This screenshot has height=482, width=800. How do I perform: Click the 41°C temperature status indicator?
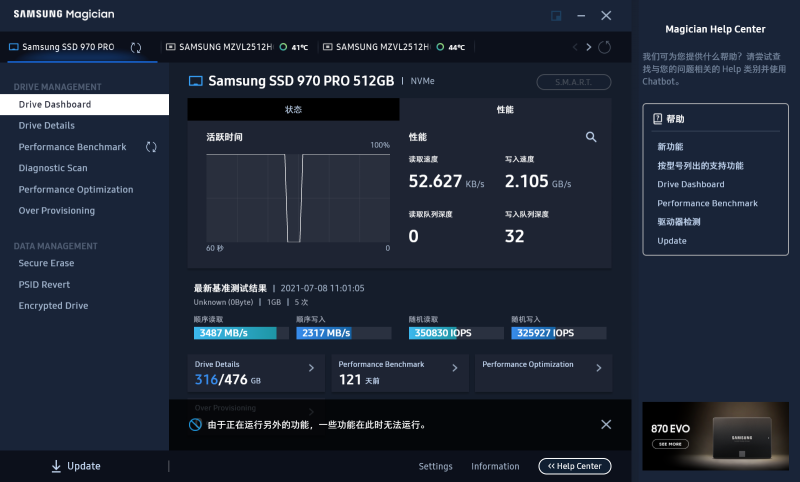pos(294,47)
